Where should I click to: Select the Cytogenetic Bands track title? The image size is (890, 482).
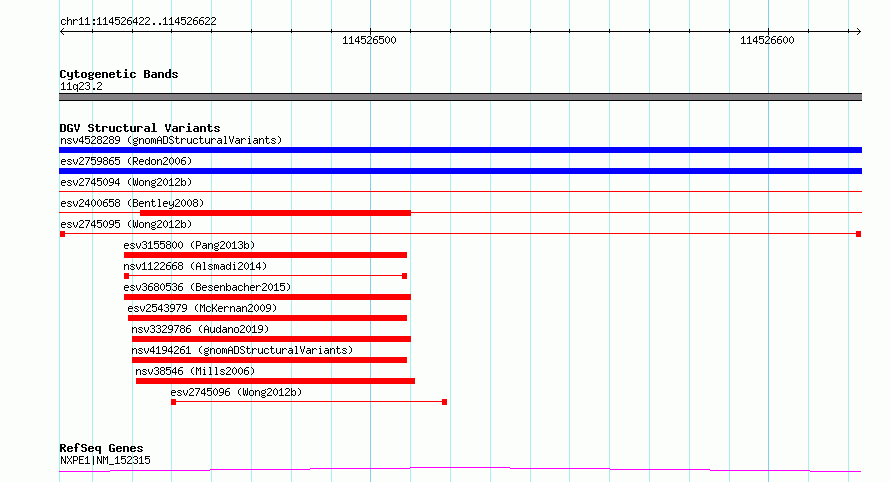[x=119, y=74]
